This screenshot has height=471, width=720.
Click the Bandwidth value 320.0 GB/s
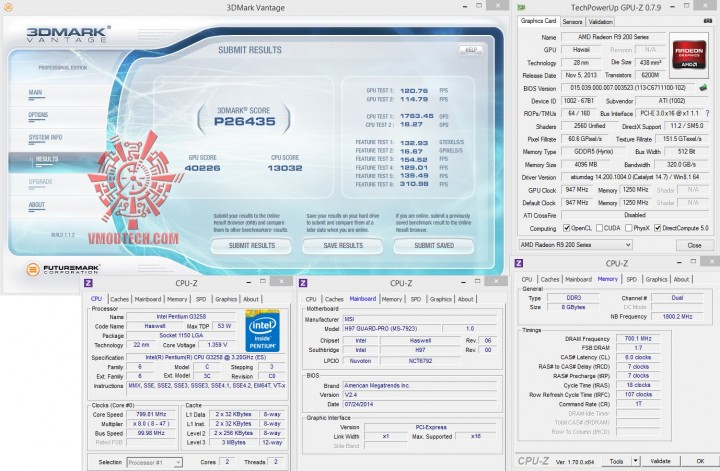(682, 164)
